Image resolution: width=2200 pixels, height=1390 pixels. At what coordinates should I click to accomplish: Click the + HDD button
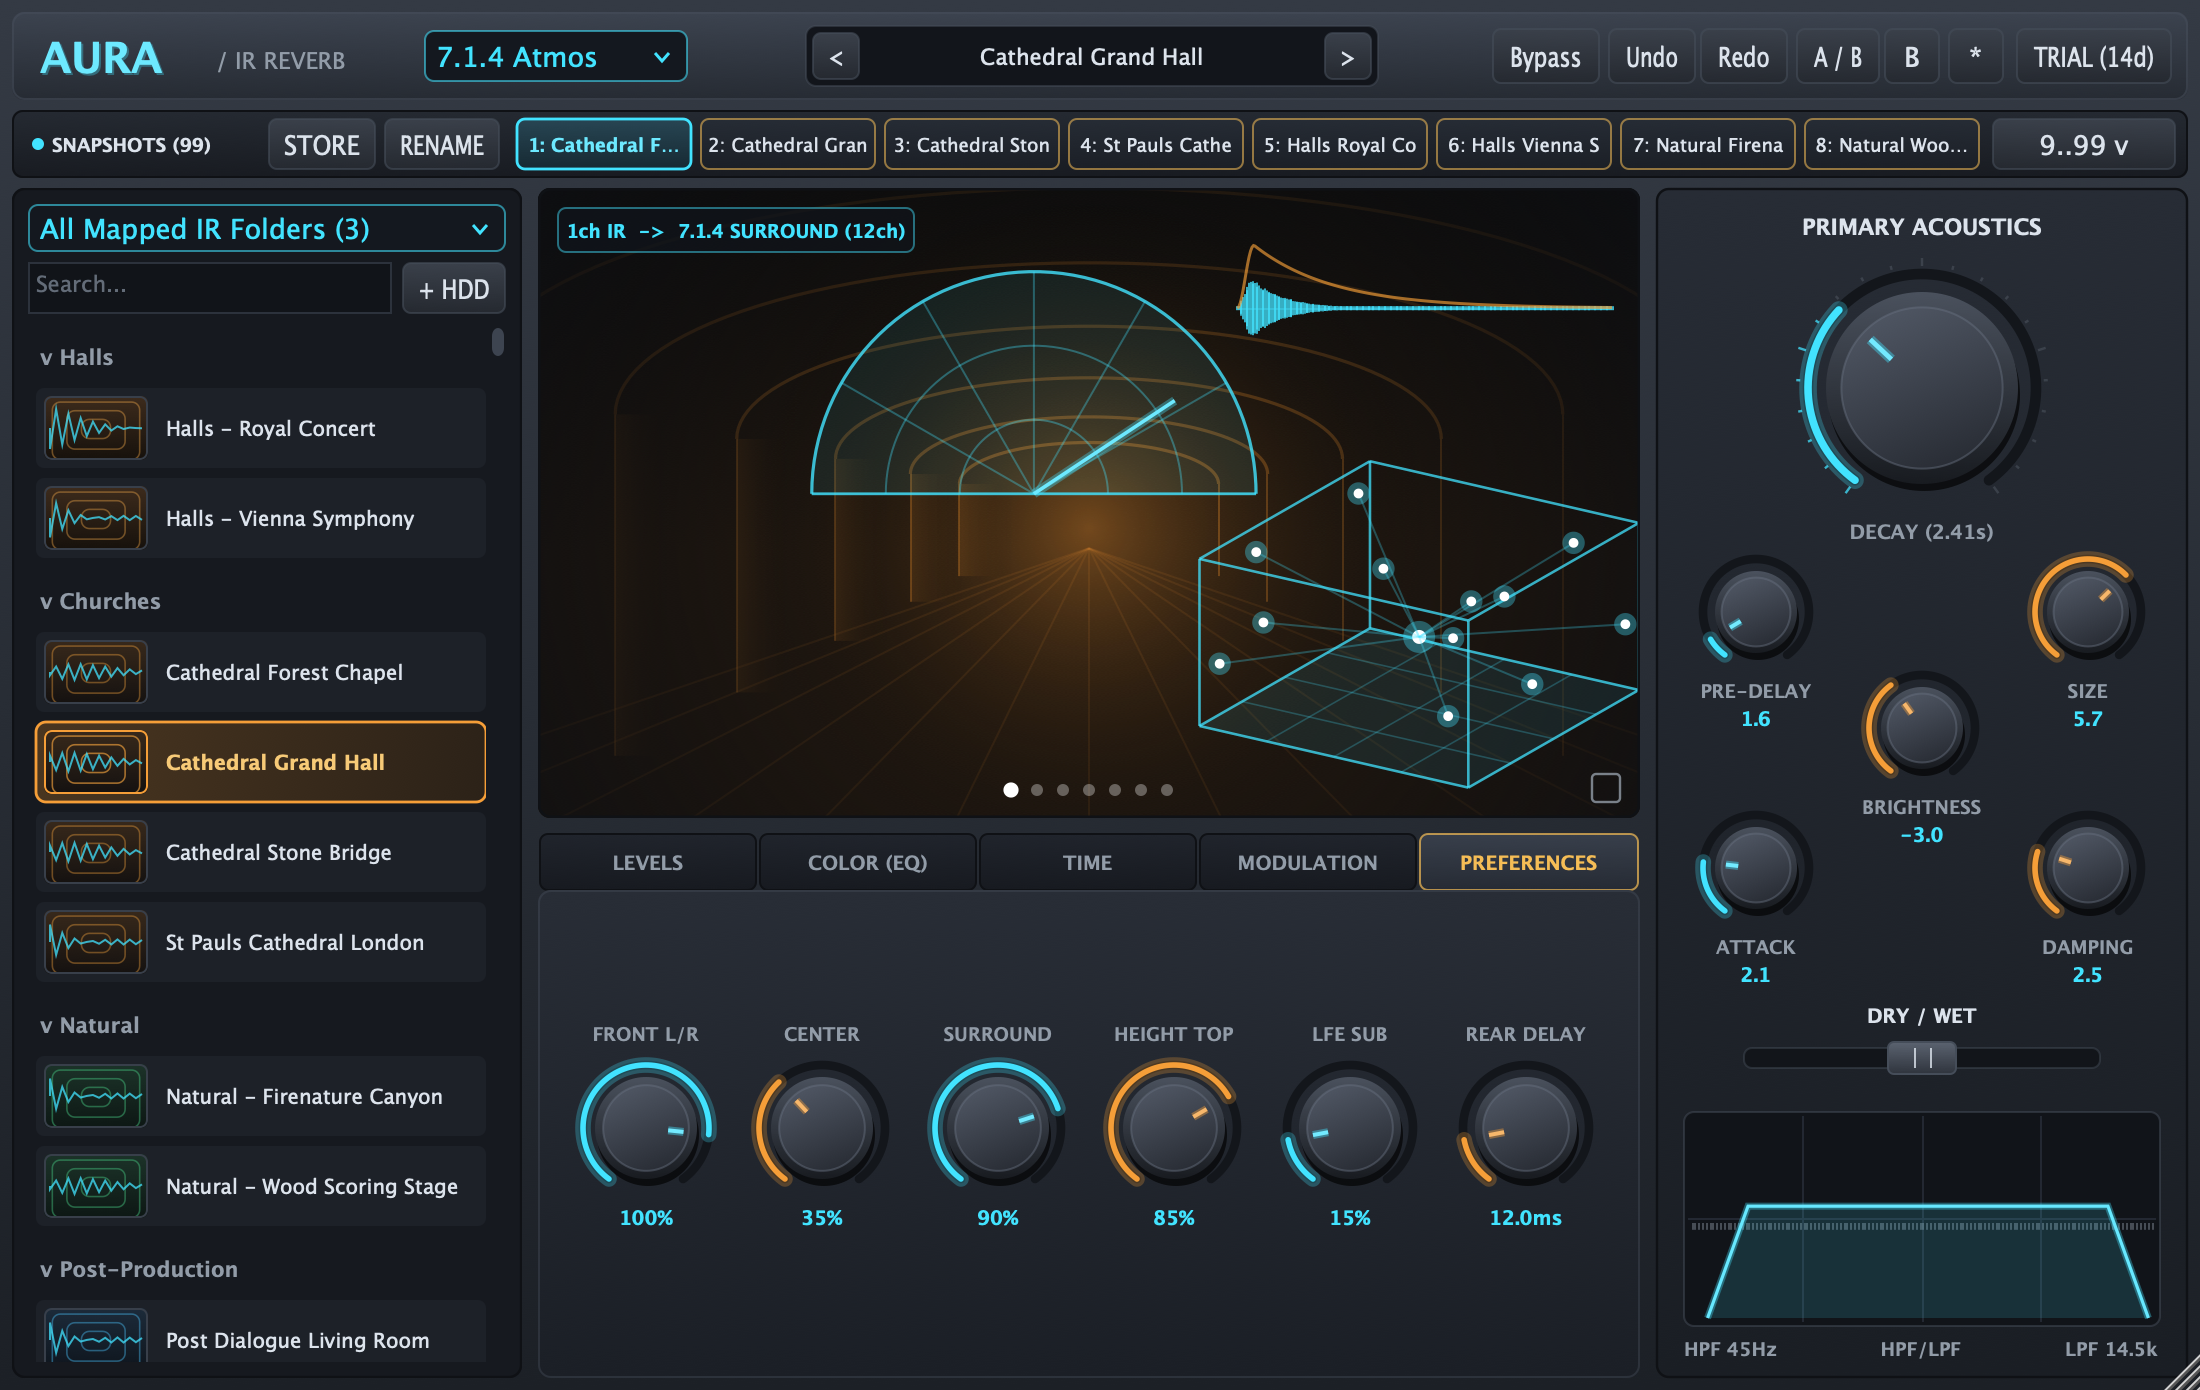point(454,289)
